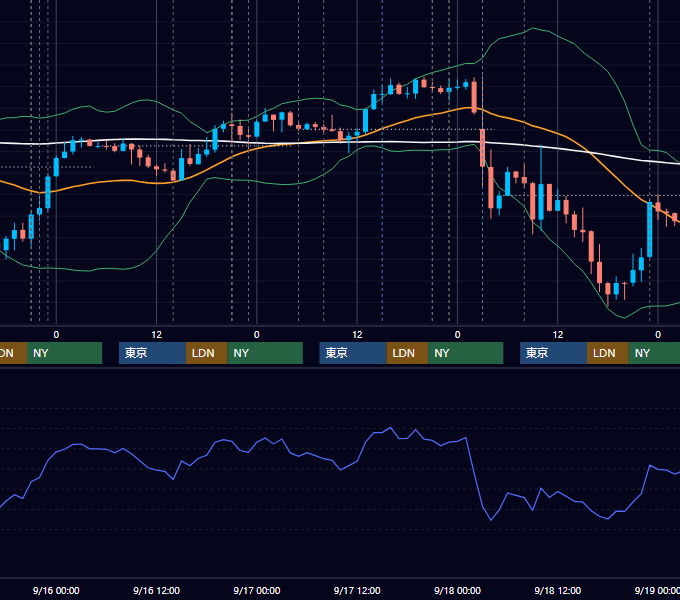Click the NY session block before 9/19 00:00
This screenshot has height=600, width=680.
click(654, 353)
